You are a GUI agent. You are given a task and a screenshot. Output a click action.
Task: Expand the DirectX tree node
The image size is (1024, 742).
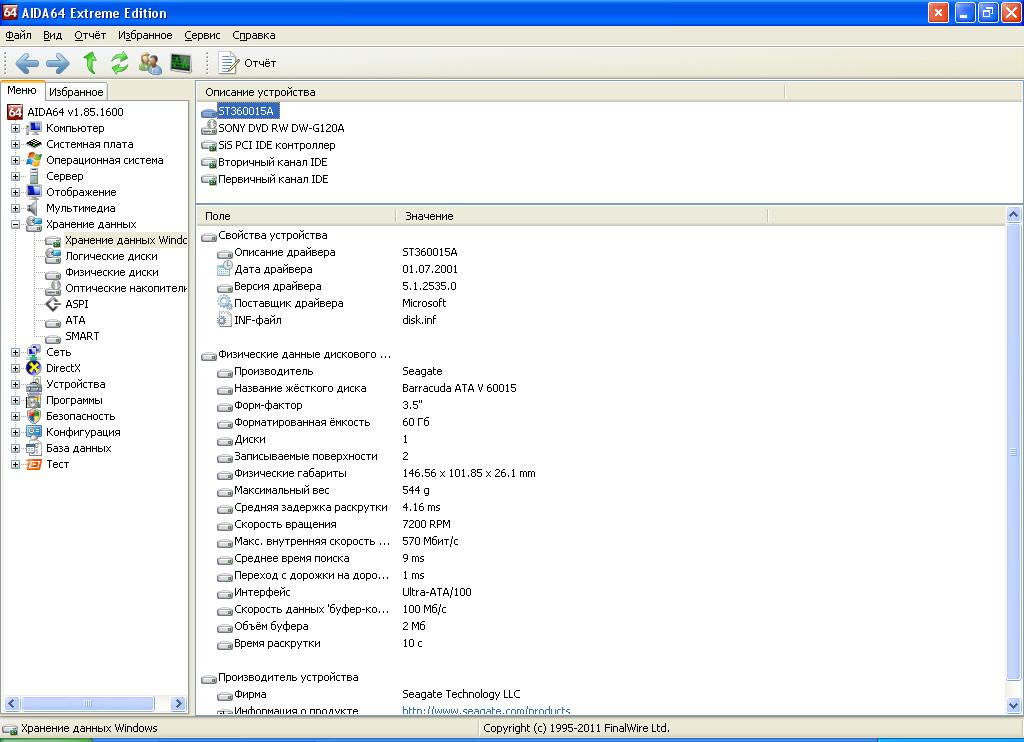(15, 368)
